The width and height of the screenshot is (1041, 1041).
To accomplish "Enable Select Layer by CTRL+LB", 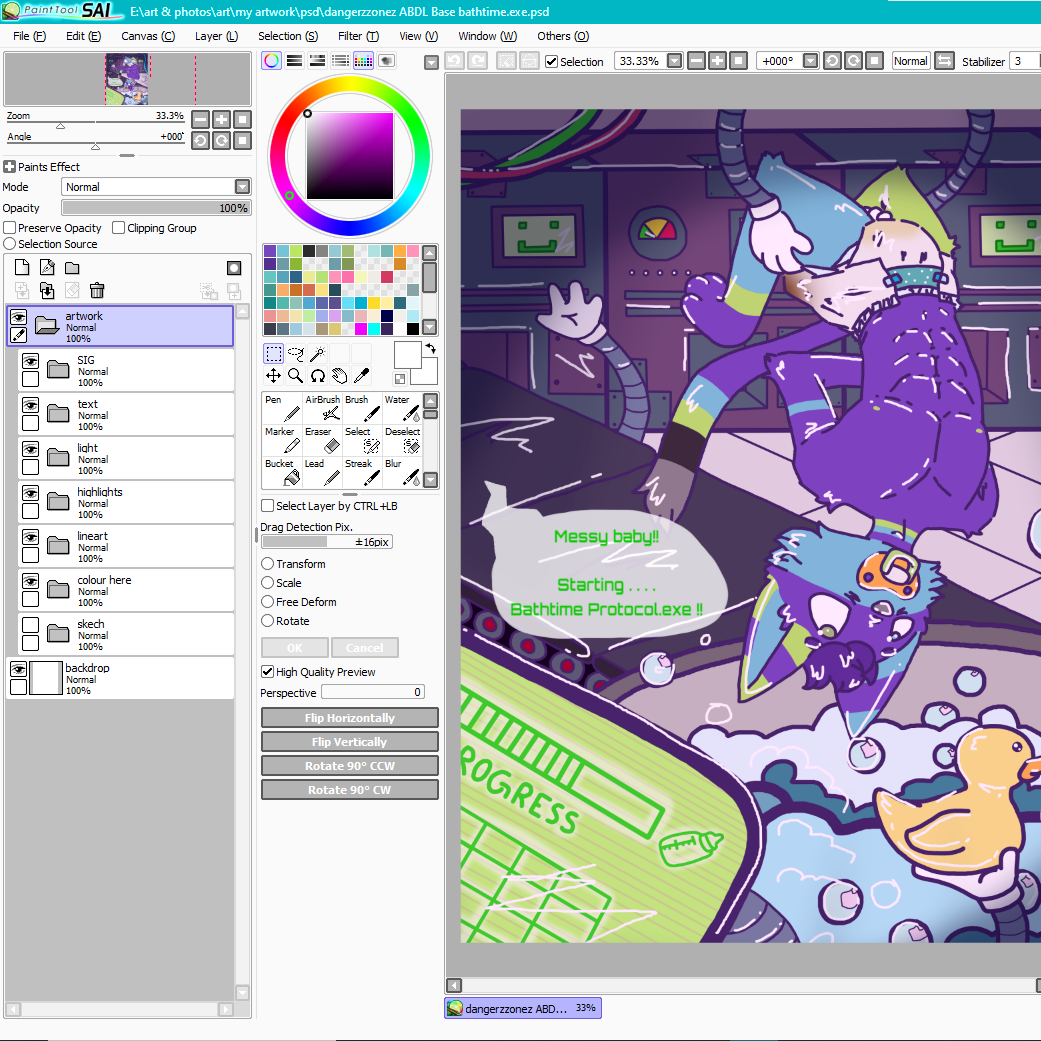I will pos(268,506).
